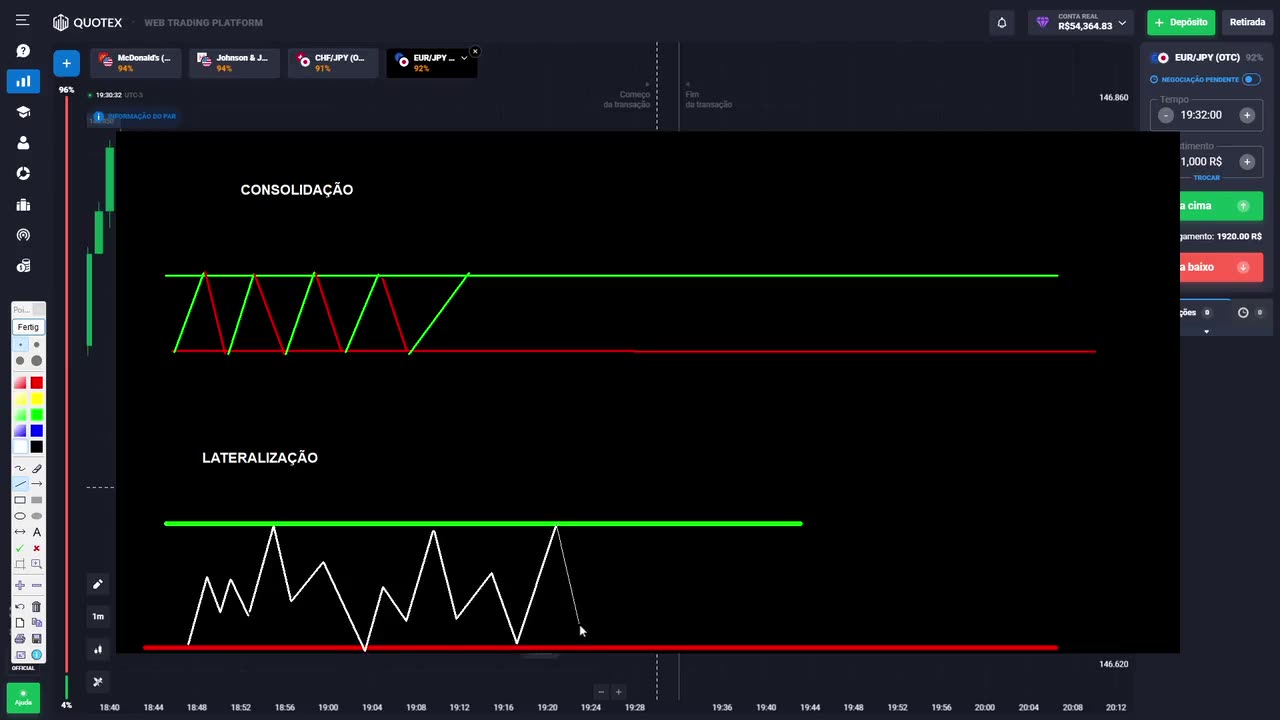The width and height of the screenshot is (1280, 720).
Task: Click the Quotex logo
Action: (88, 22)
